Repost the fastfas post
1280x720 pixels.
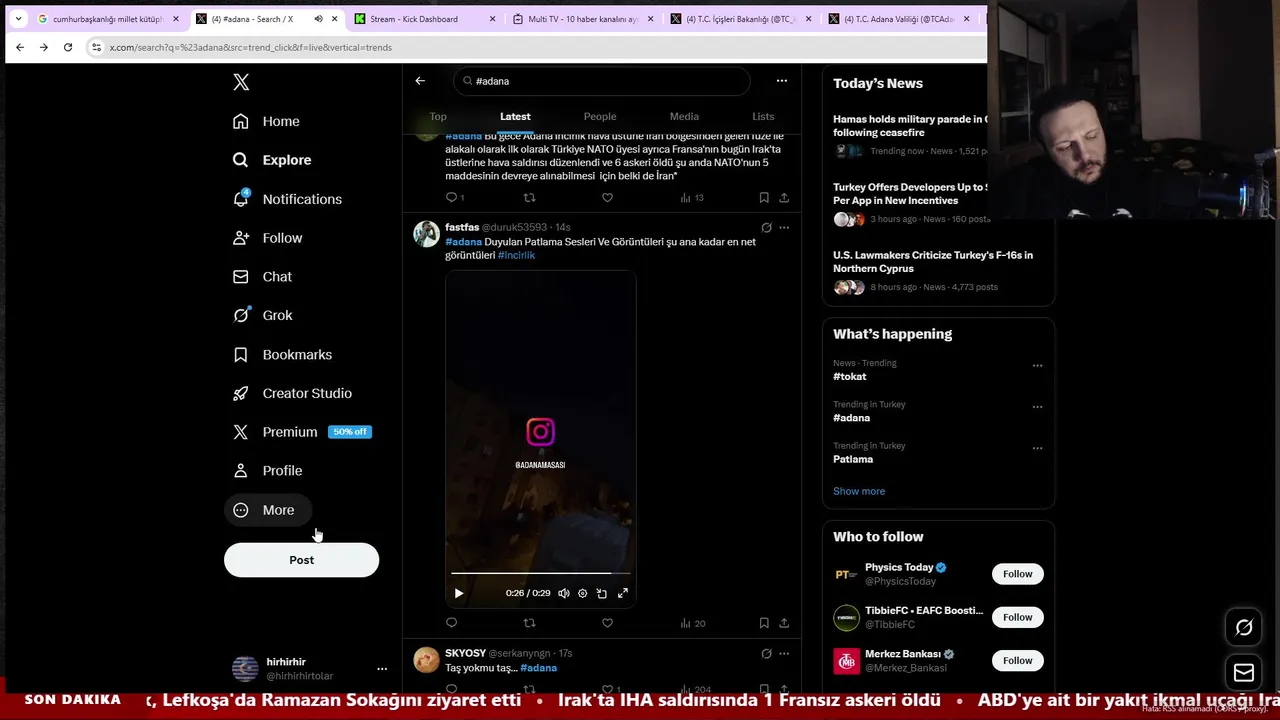click(x=529, y=623)
